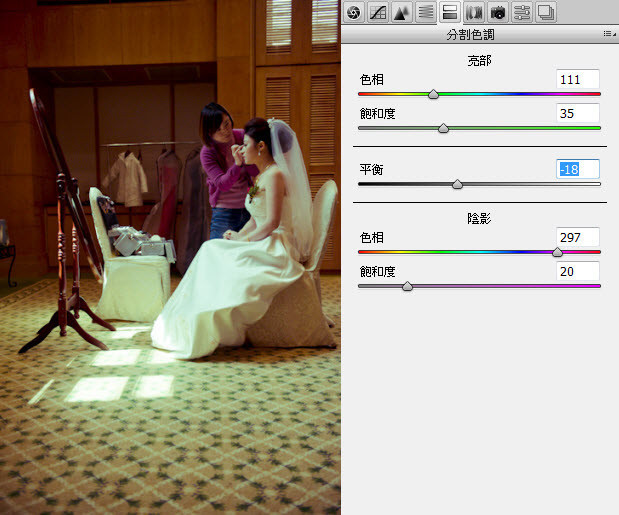Click the 陰影 飽和度 slider handle

(407, 286)
